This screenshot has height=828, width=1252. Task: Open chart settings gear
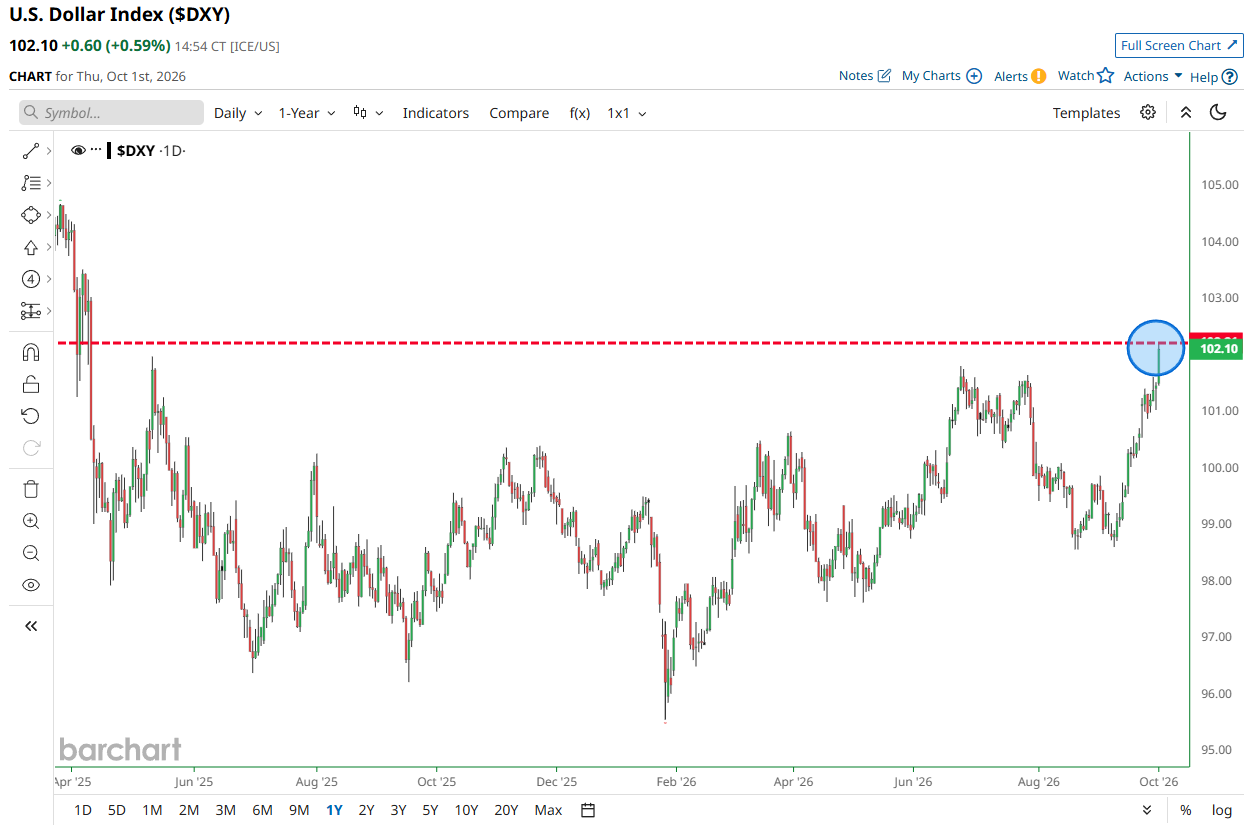[1148, 112]
